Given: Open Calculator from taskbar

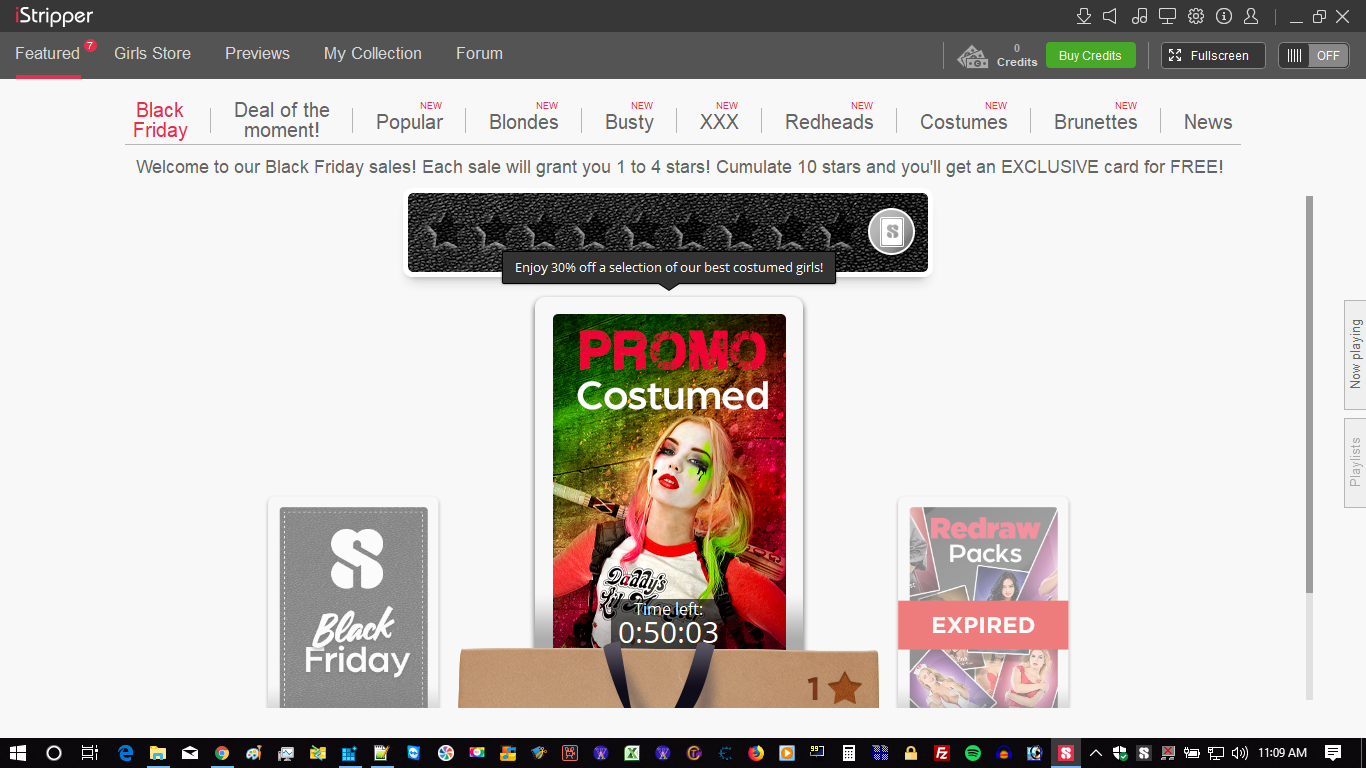Looking at the screenshot, I should (x=848, y=753).
